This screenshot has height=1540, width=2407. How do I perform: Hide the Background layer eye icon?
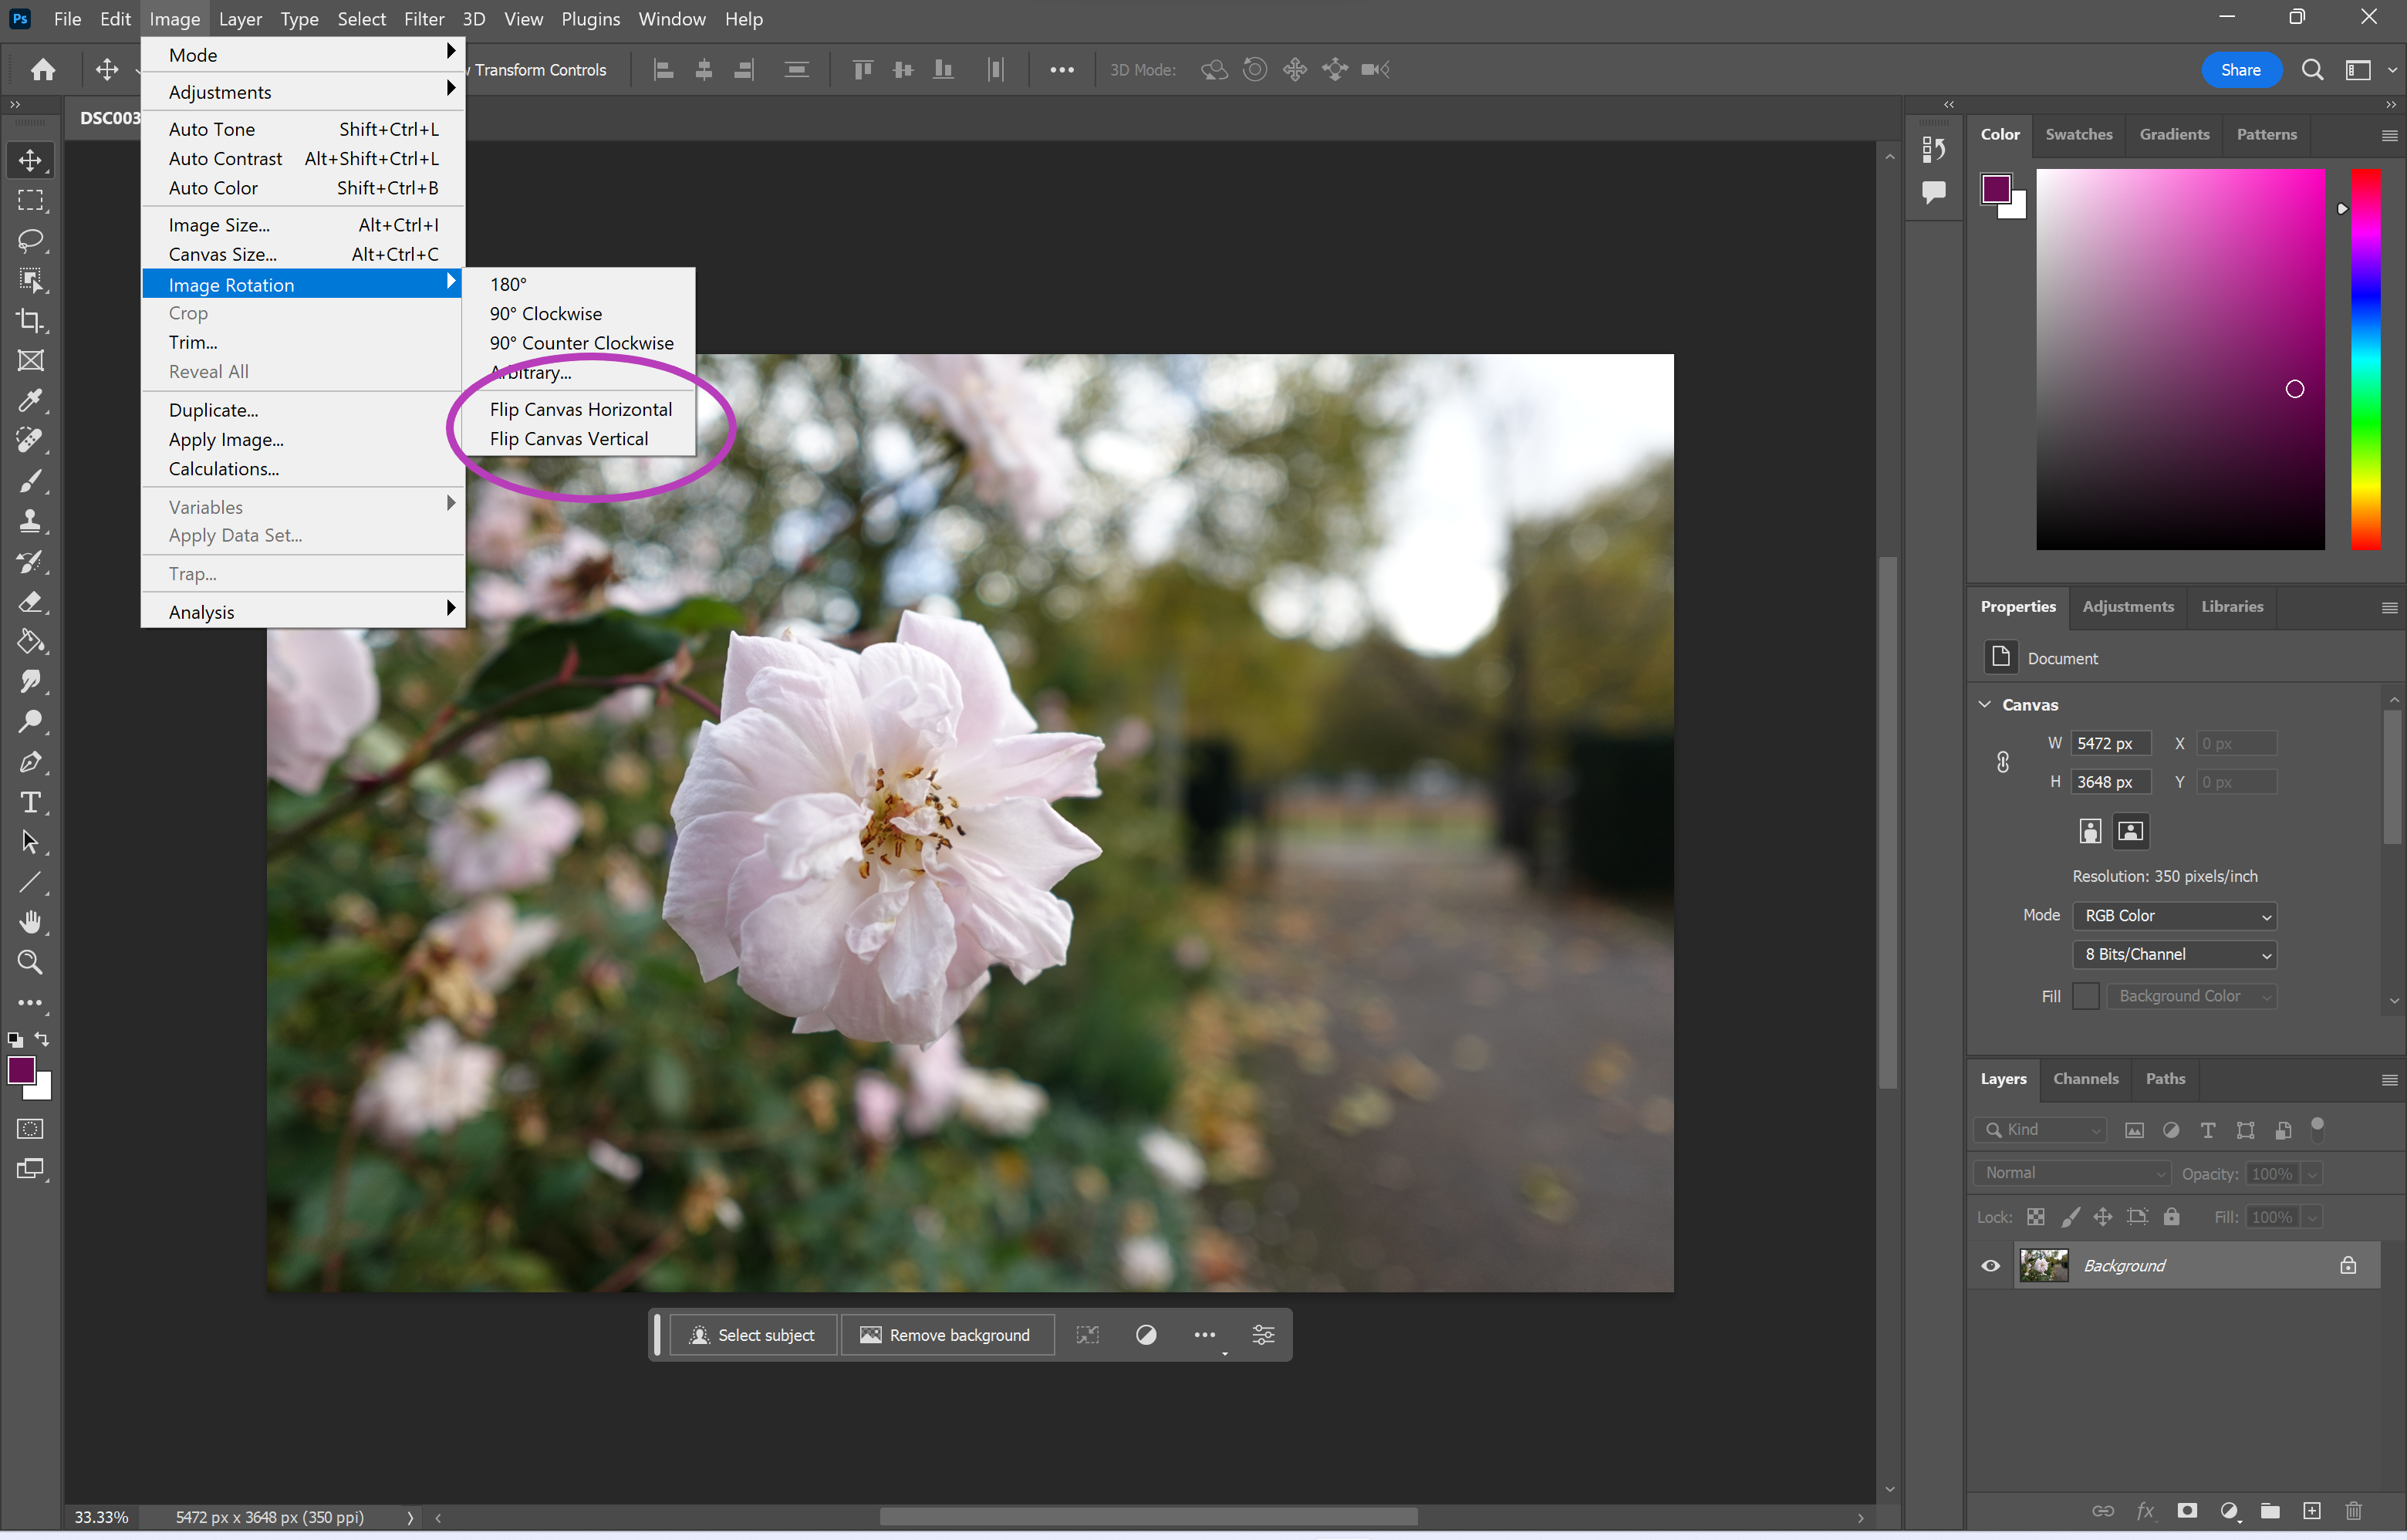(x=1991, y=1266)
